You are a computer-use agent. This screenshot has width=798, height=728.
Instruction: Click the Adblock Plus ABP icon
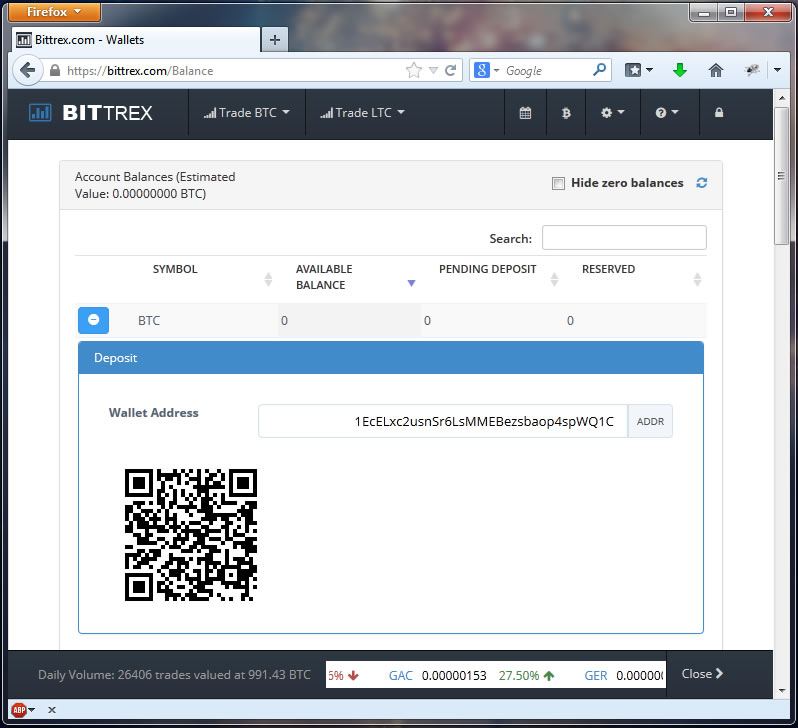pos(19,710)
